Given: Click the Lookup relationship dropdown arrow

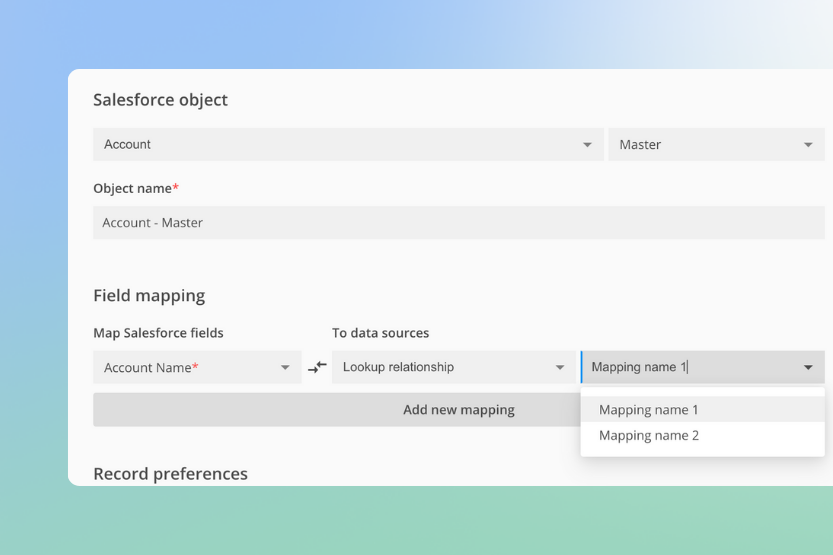Looking at the screenshot, I should [x=560, y=368].
